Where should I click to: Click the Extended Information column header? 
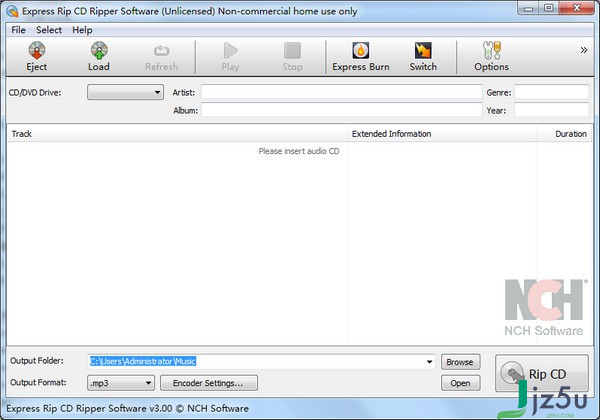click(442, 134)
